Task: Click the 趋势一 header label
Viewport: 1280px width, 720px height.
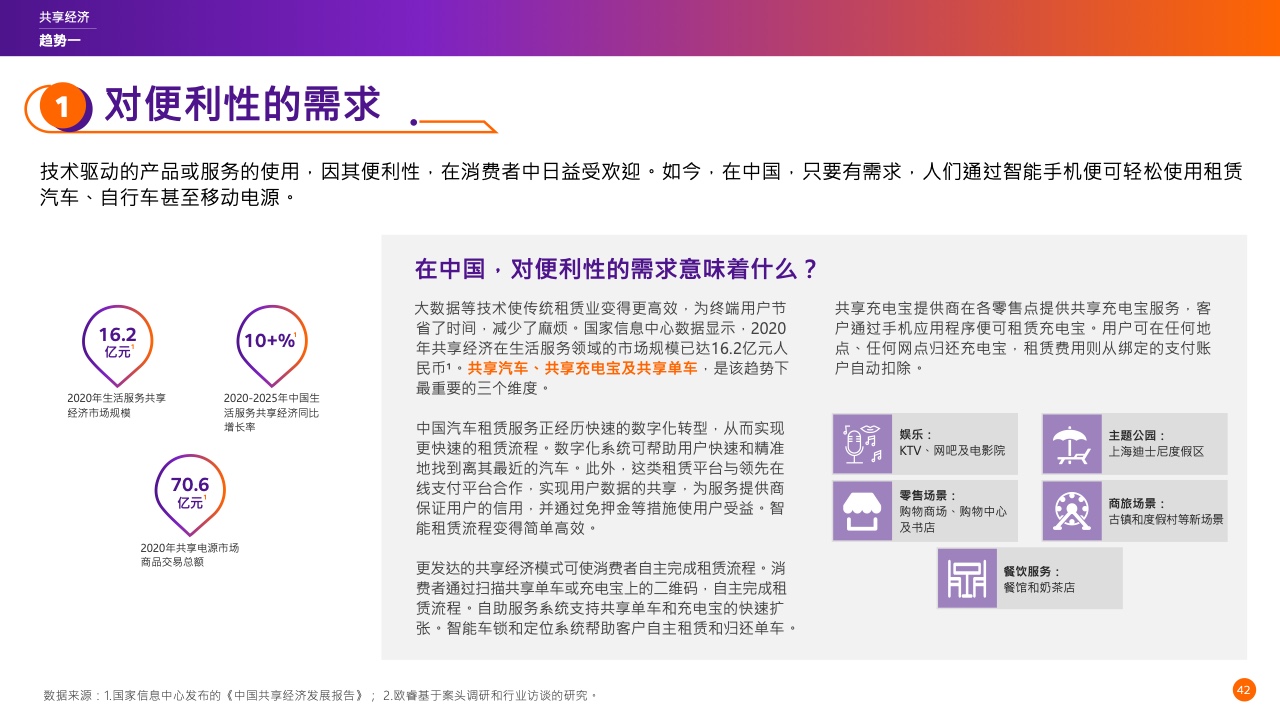Action: [x=59, y=40]
